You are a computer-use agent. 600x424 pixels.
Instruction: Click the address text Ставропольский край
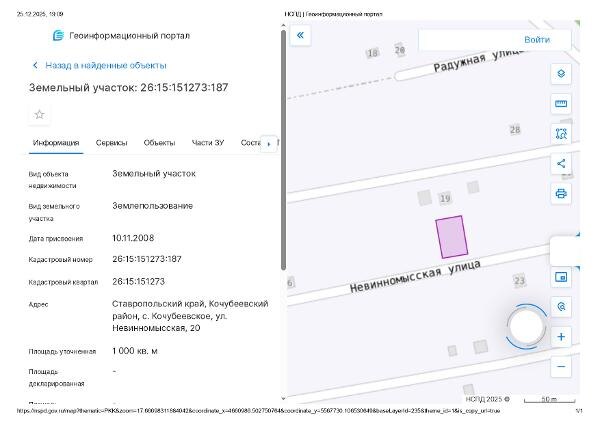[x=159, y=304]
